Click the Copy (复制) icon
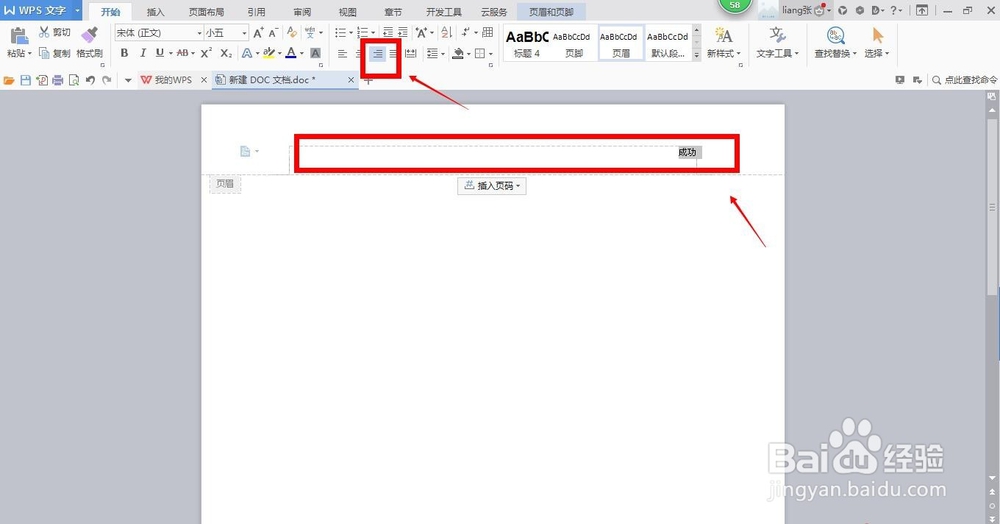 click(x=44, y=53)
